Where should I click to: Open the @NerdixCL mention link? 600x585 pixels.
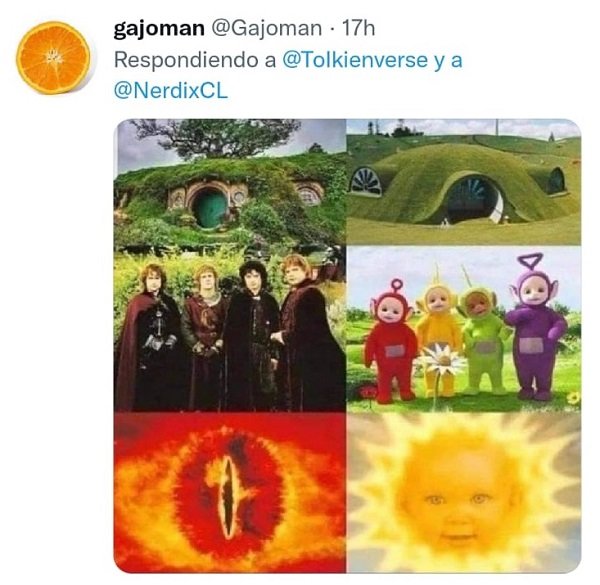tap(171, 91)
